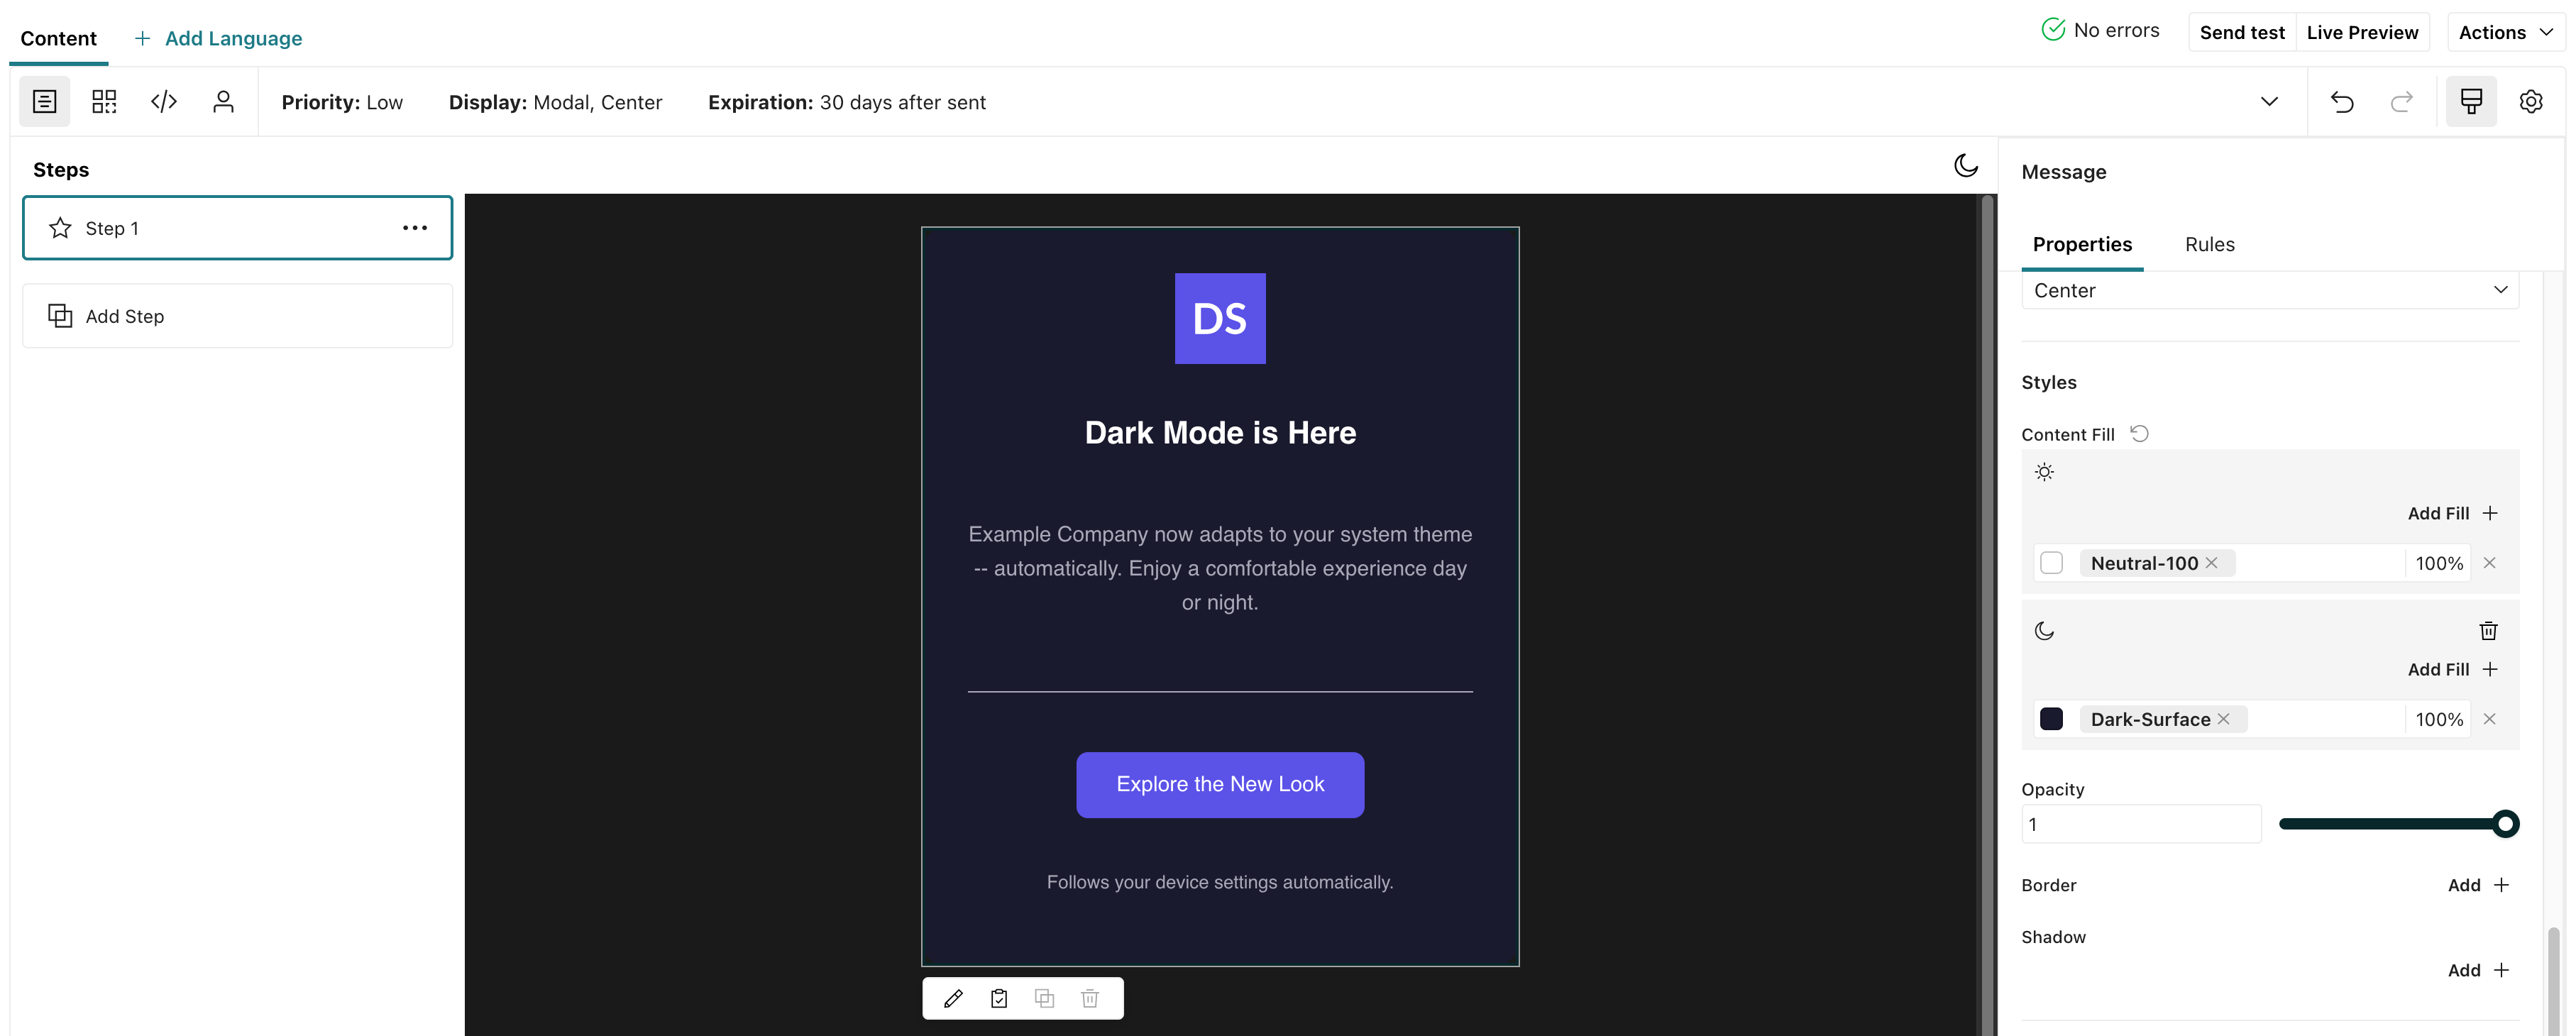Open Step 1 more options menu
This screenshot has height=1036, width=2576.
coord(415,228)
